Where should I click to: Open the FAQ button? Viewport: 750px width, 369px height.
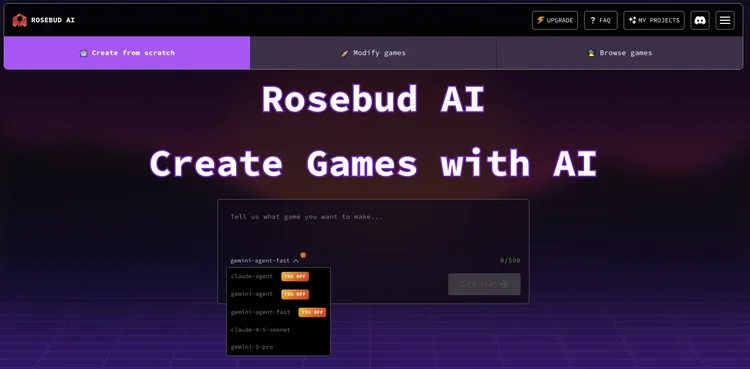click(x=600, y=21)
